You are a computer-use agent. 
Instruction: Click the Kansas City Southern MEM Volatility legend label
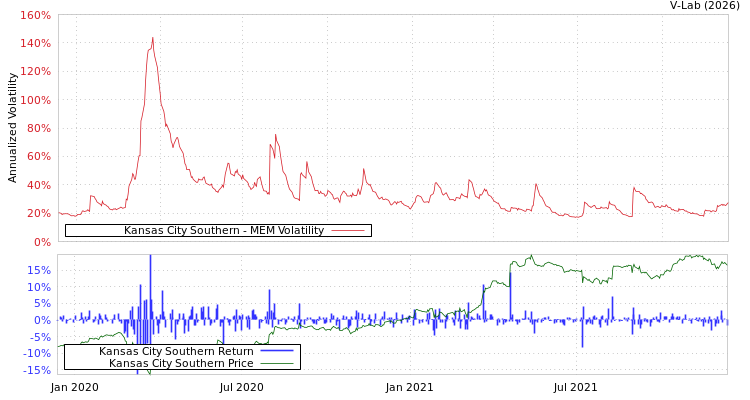pos(223,231)
